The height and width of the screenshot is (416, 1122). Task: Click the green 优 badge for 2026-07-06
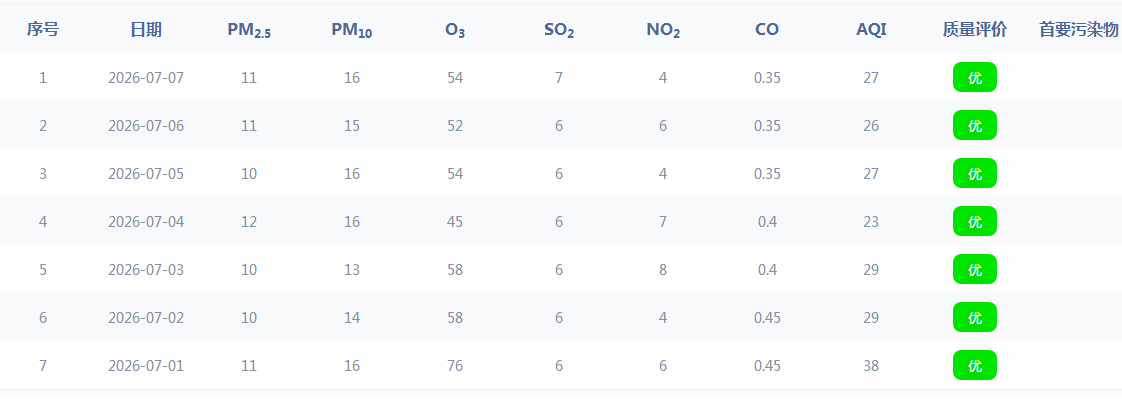[x=975, y=125]
